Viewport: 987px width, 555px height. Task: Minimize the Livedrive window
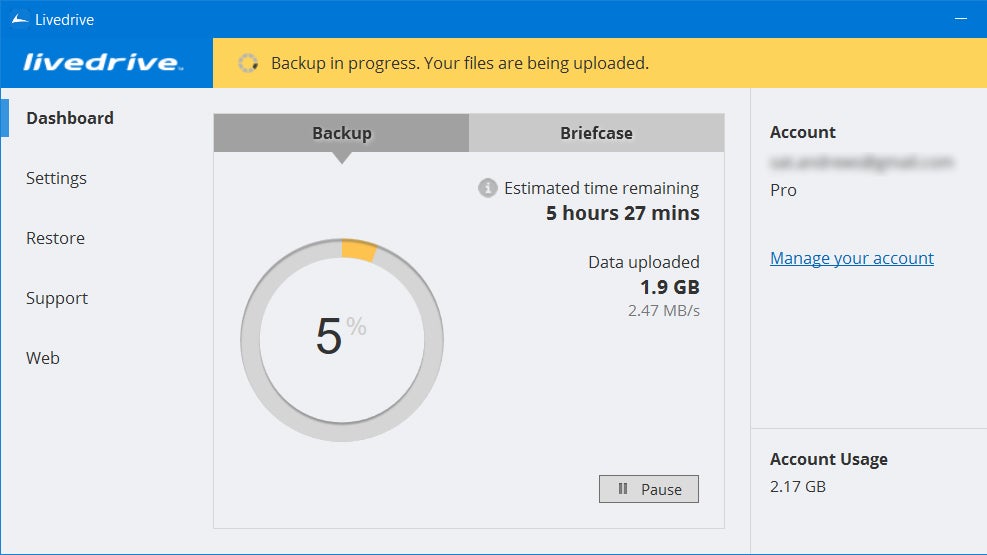[x=961, y=19]
